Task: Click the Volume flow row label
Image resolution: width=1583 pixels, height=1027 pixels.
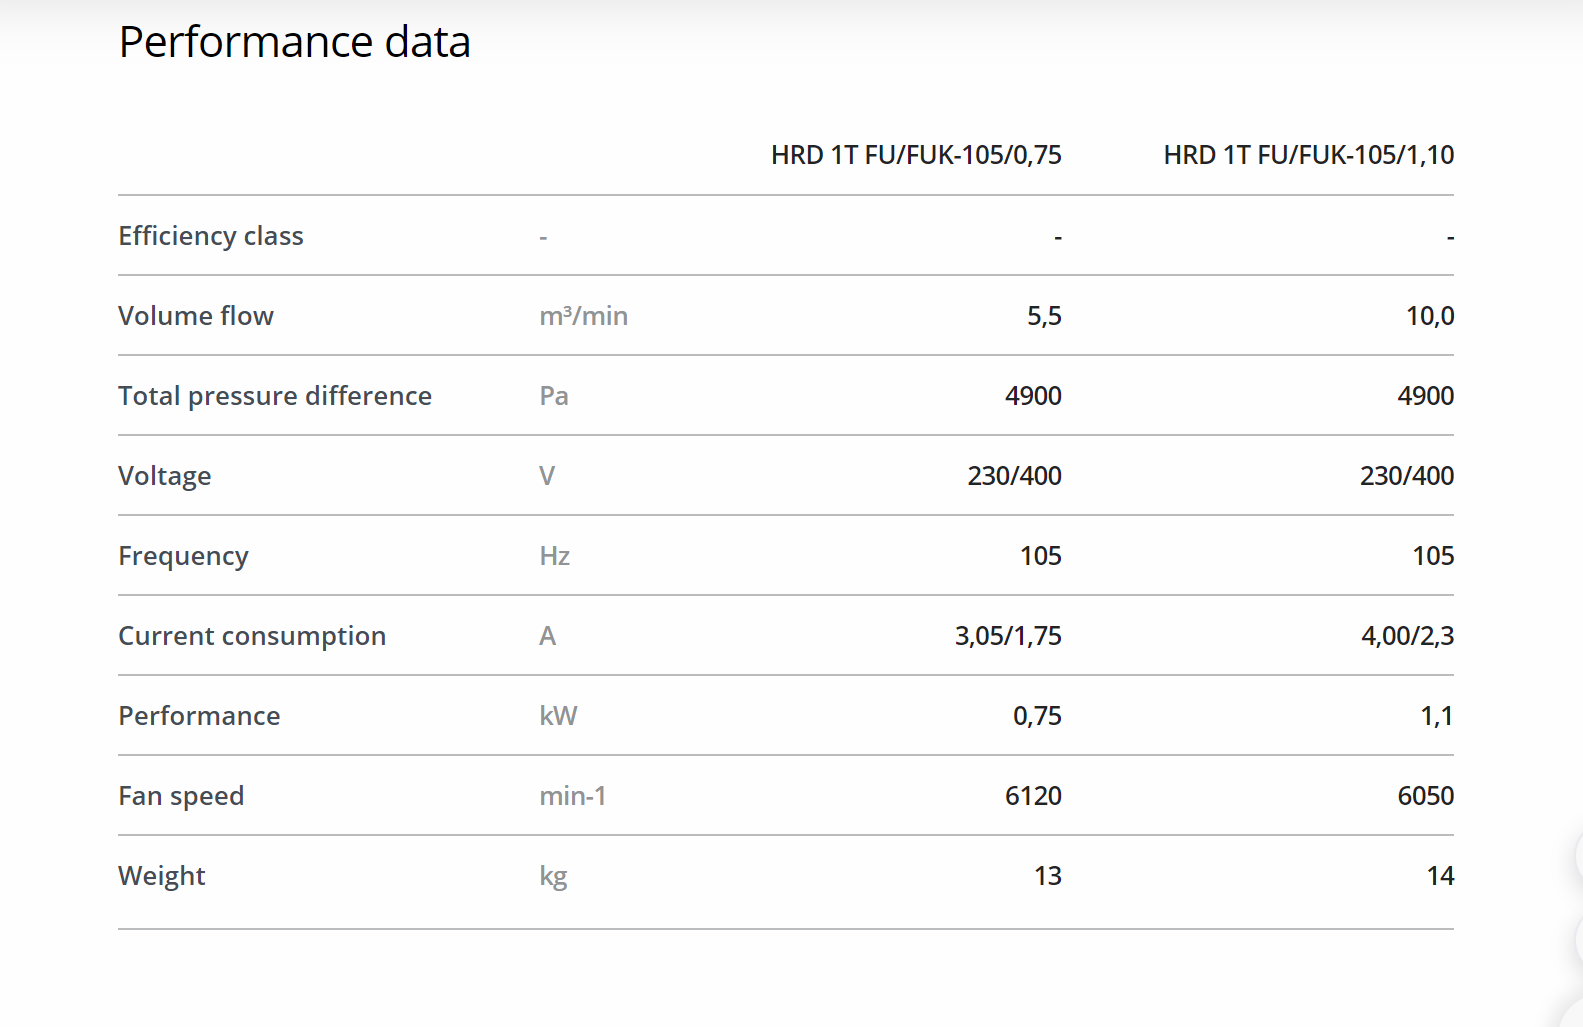Action: [195, 316]
